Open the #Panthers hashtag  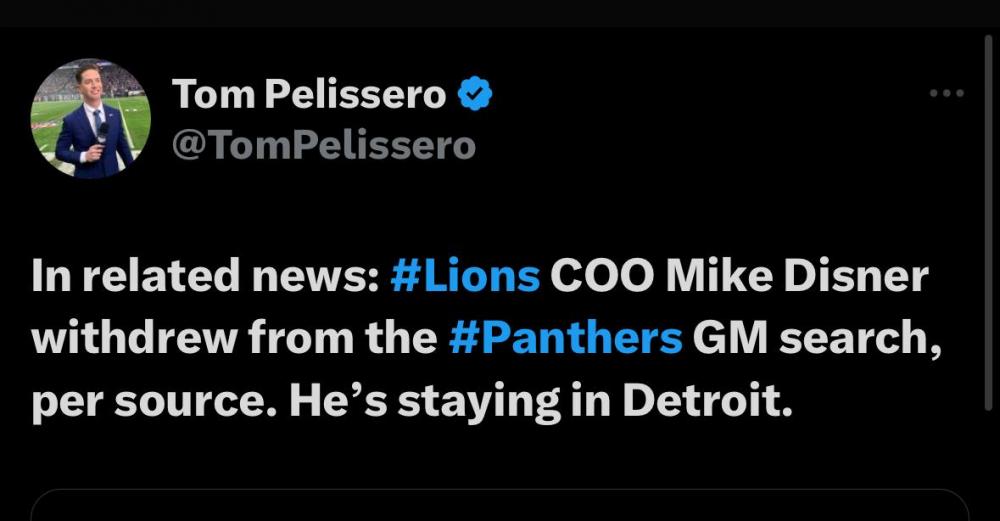coord(566,339)
